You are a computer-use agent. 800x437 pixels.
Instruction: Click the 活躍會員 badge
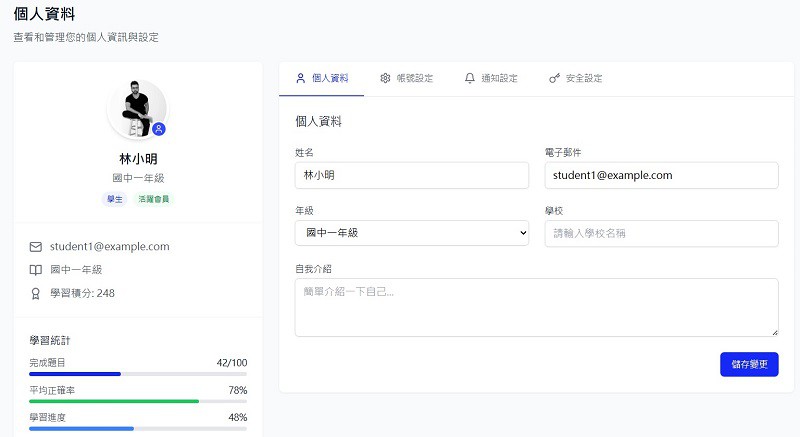(x=154, y=199)
